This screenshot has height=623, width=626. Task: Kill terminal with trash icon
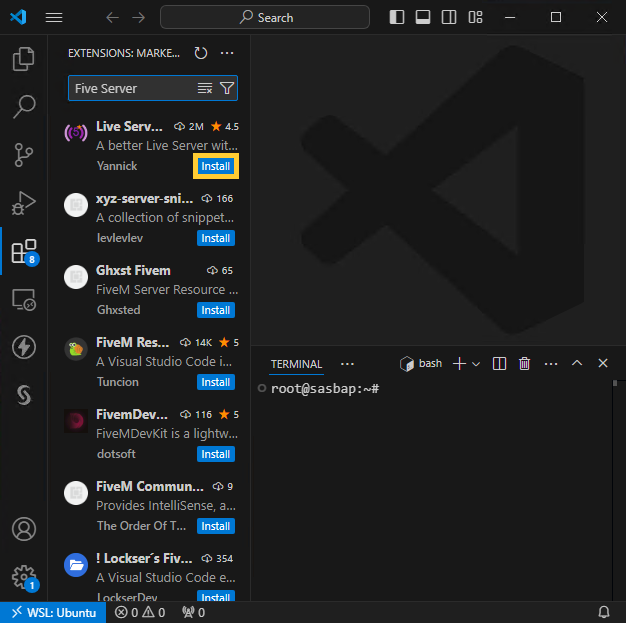point(524,363)
